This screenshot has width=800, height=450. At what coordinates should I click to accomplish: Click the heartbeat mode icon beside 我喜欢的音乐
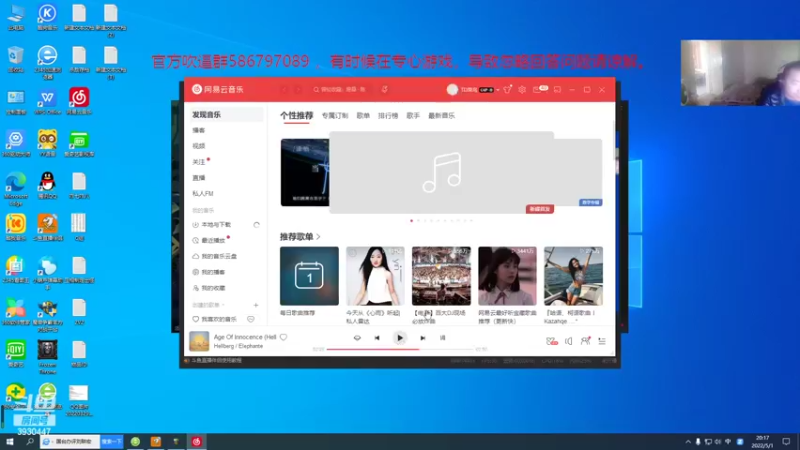[x=251, y=319]
